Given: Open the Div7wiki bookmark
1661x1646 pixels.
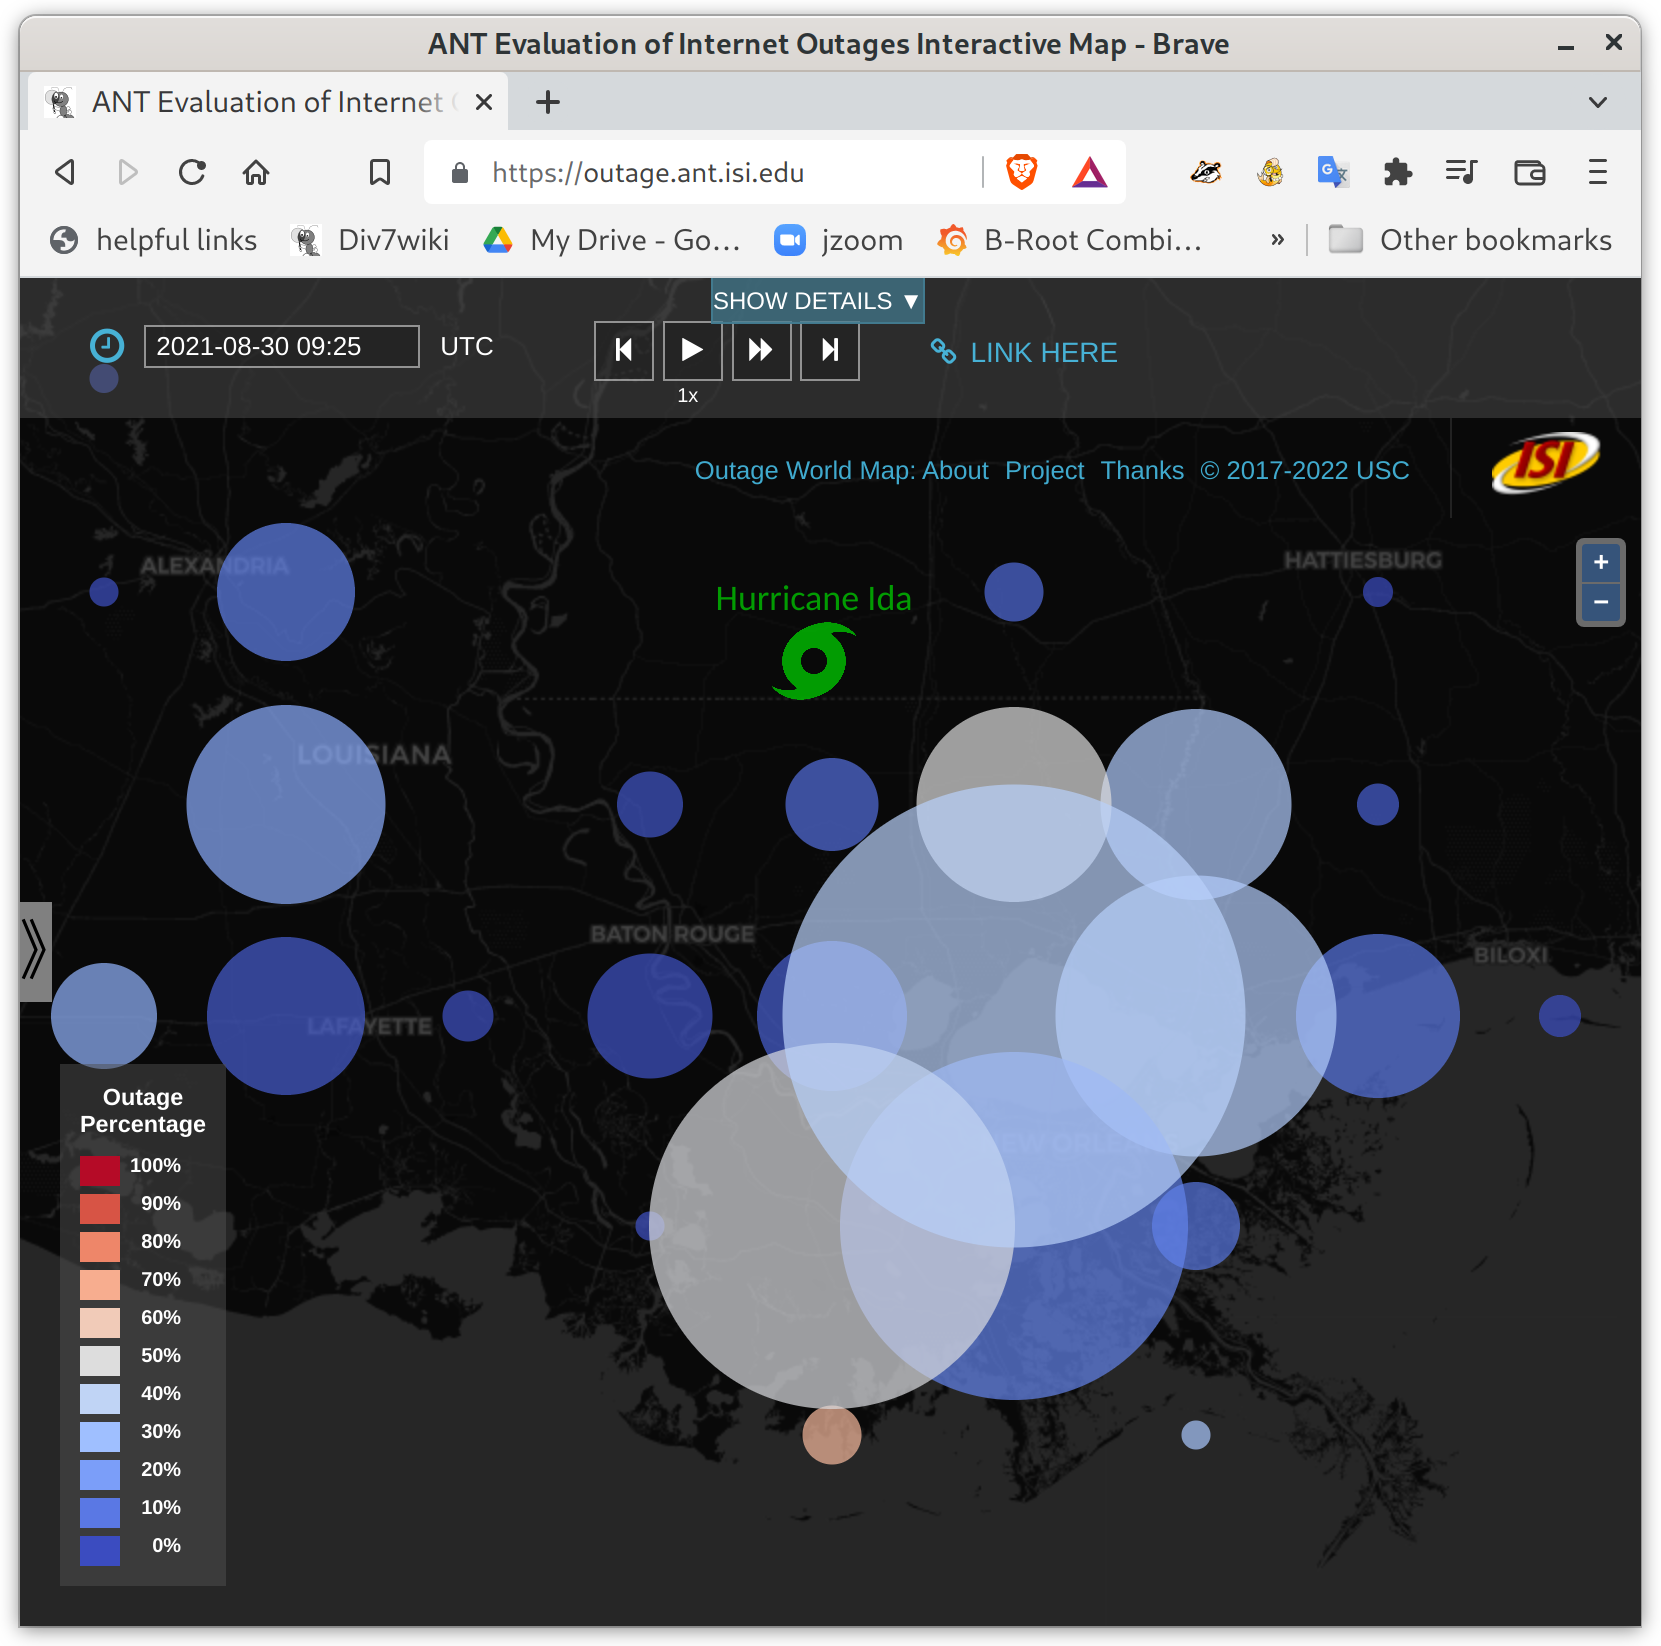Looking at the screenshot, I should click(370, 240).
